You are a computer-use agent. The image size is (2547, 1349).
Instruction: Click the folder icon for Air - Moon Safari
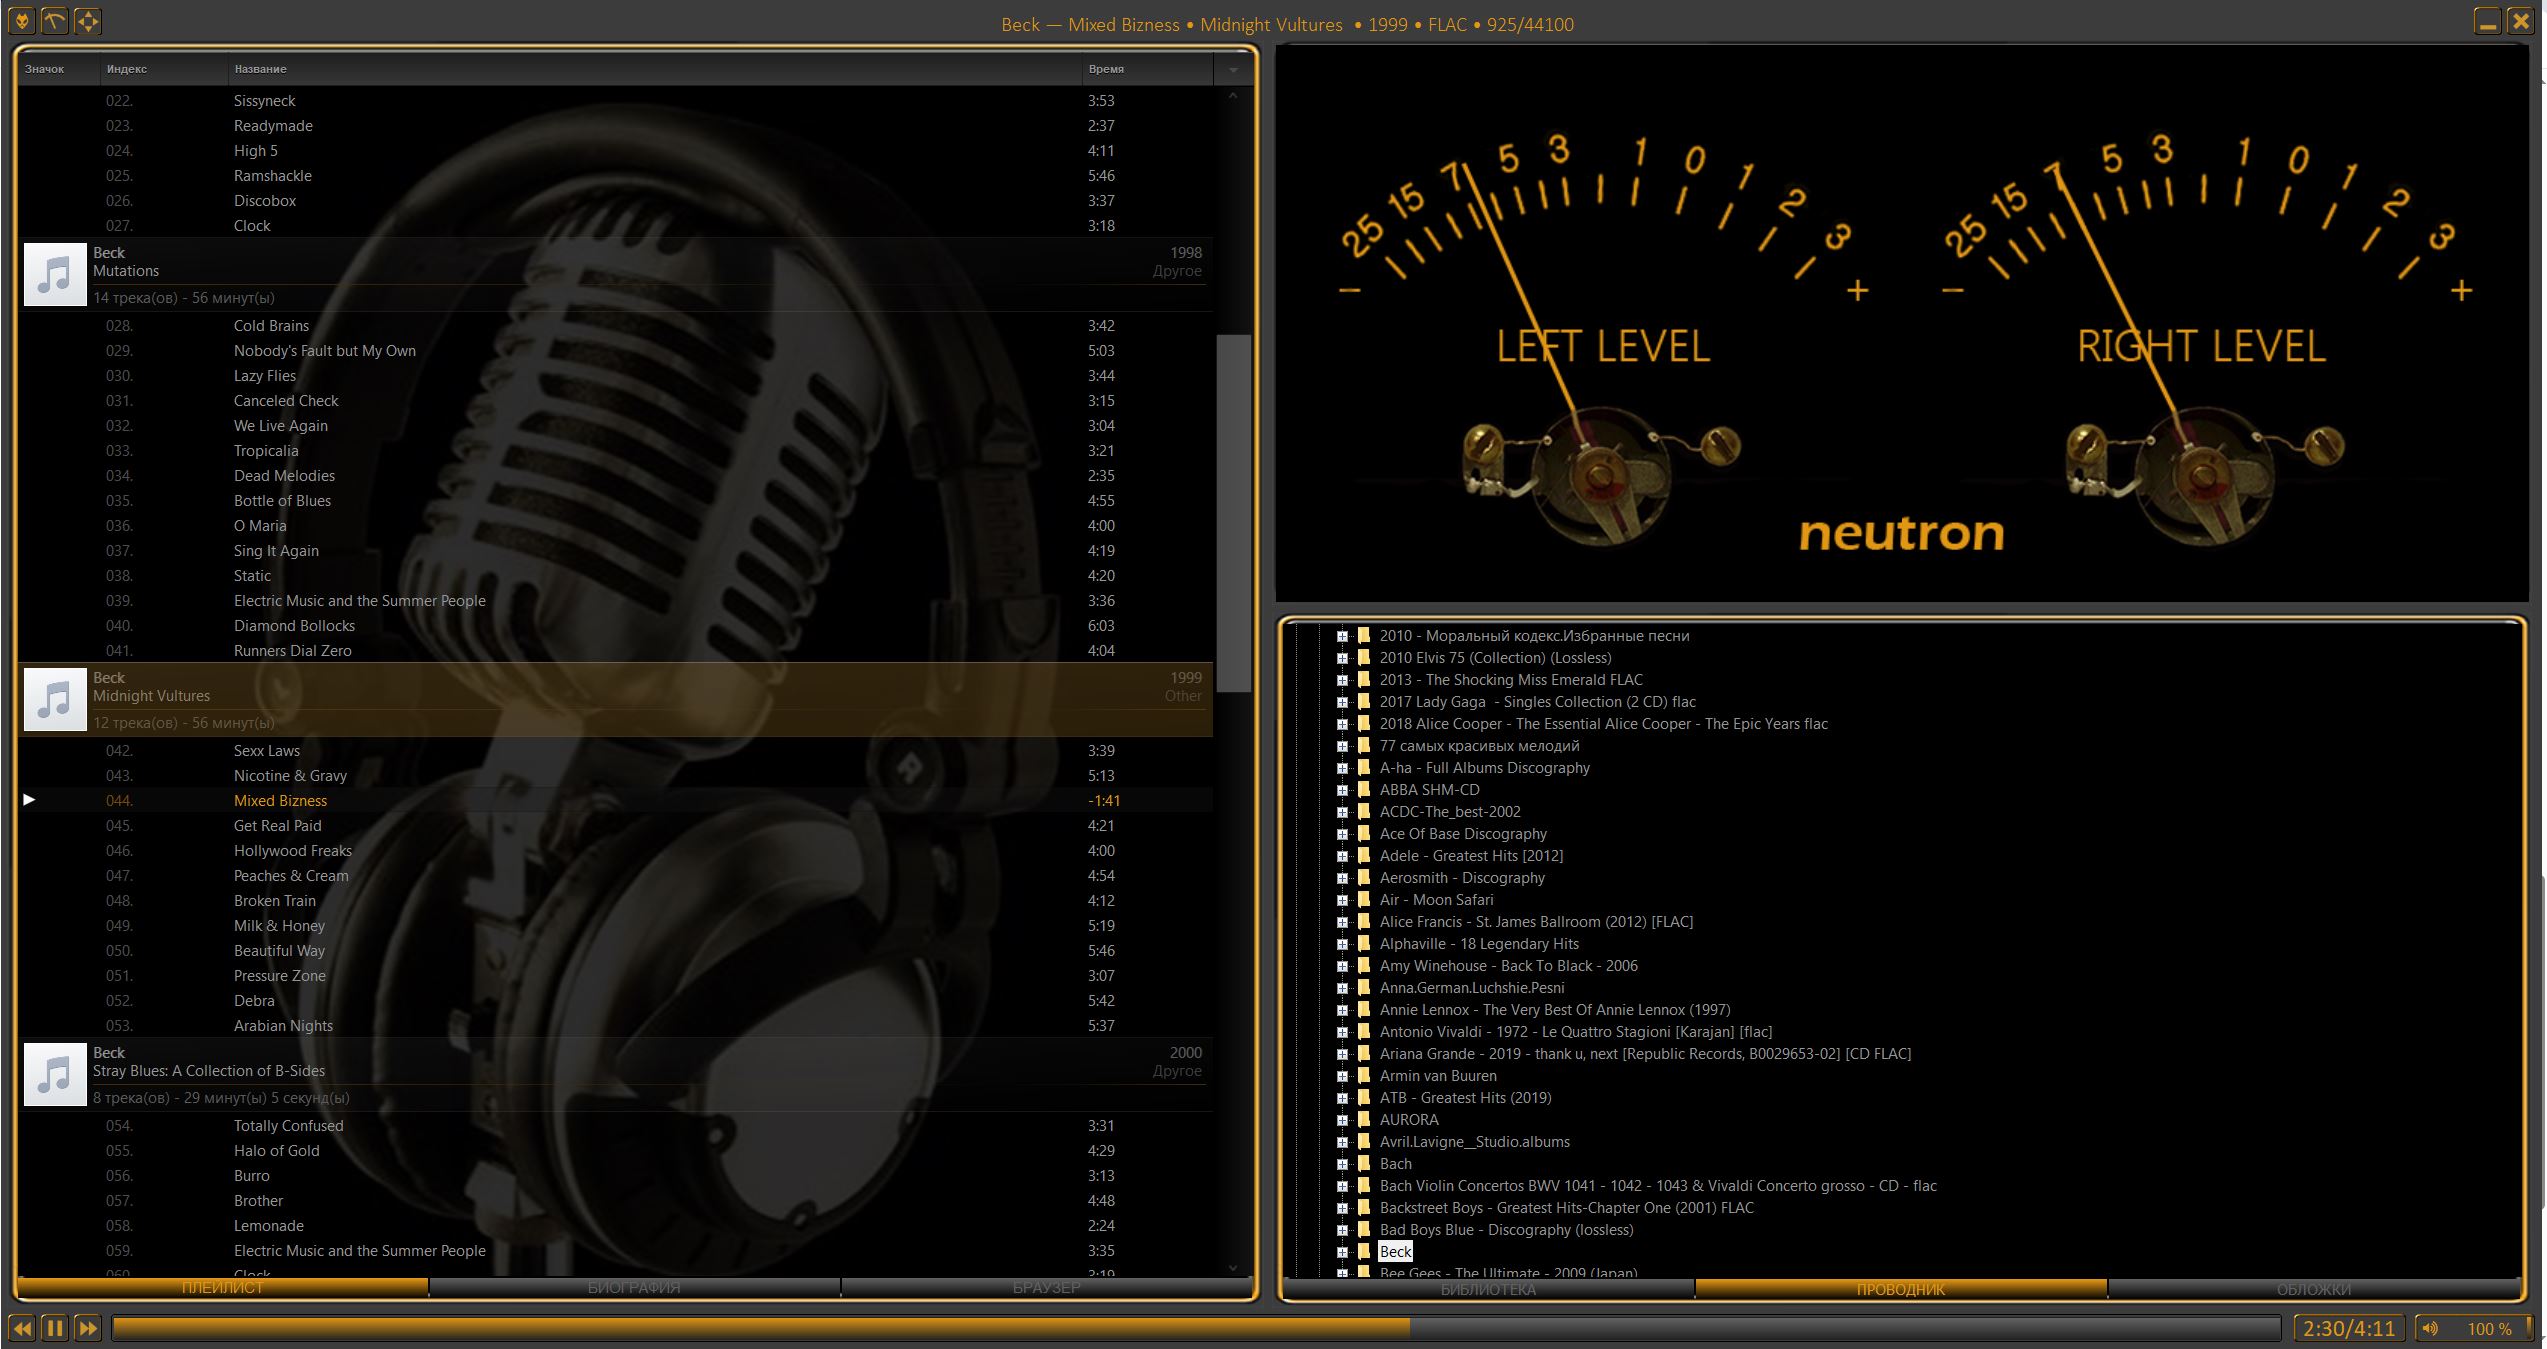1363,899
